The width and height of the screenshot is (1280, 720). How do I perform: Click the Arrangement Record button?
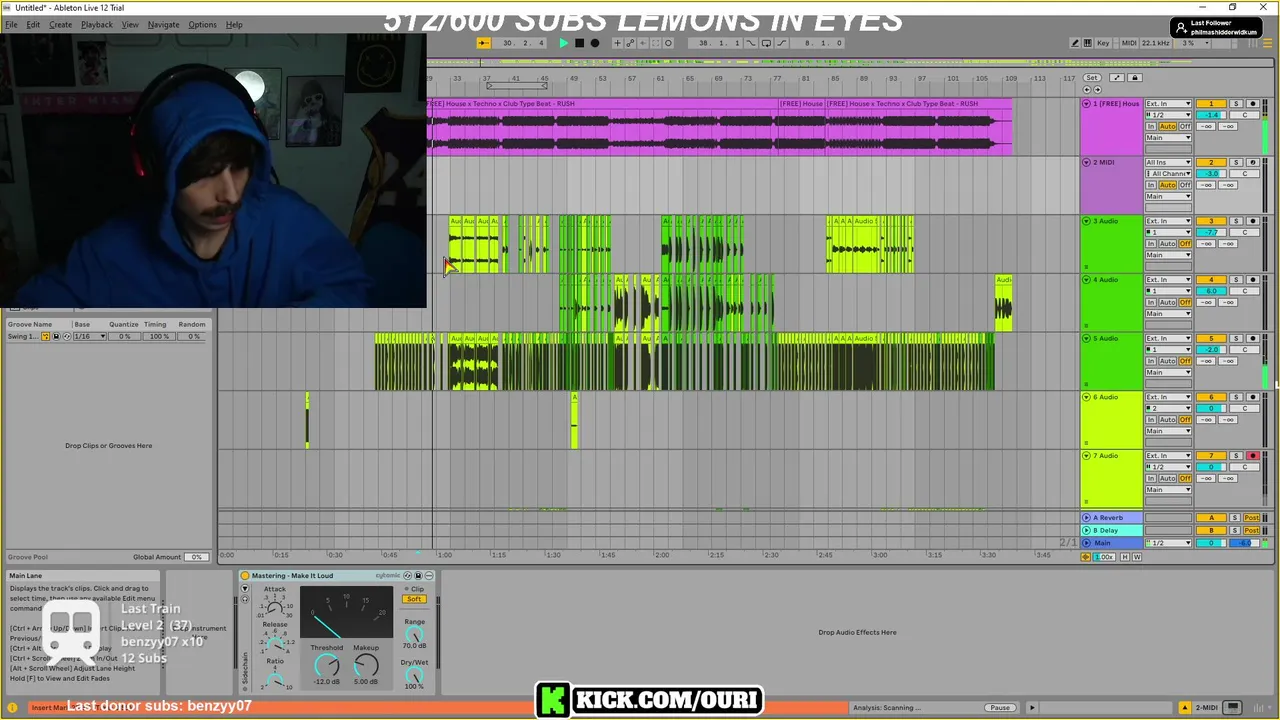click(595, 43)
